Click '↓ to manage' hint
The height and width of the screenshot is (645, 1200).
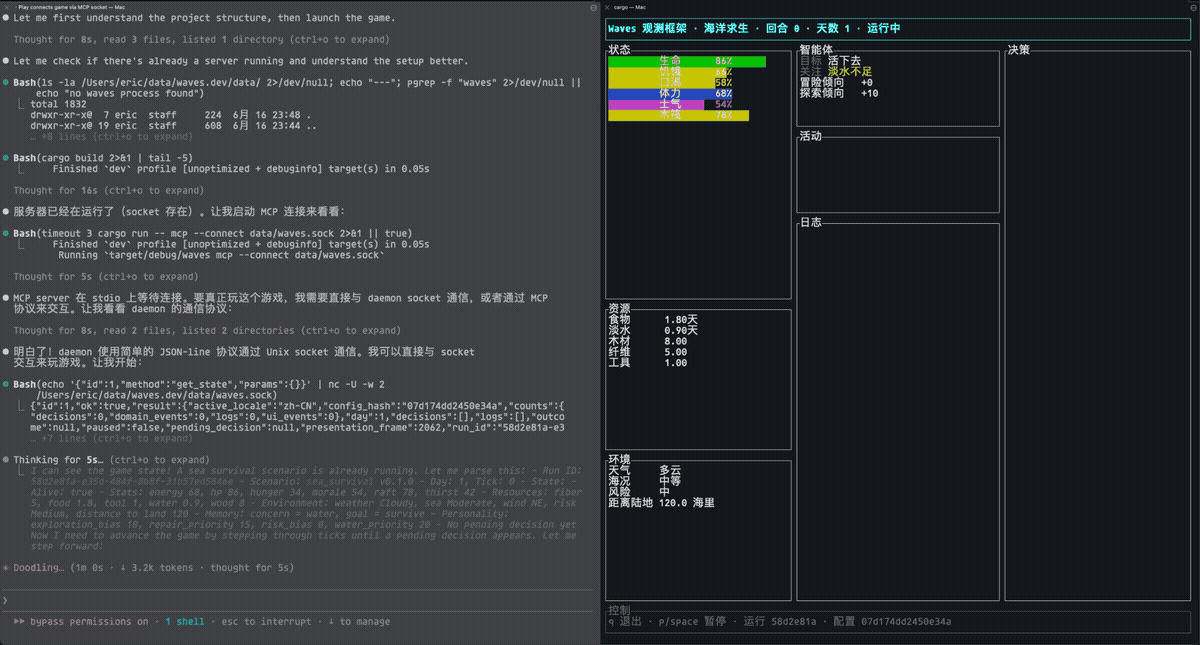pos(359,622)
